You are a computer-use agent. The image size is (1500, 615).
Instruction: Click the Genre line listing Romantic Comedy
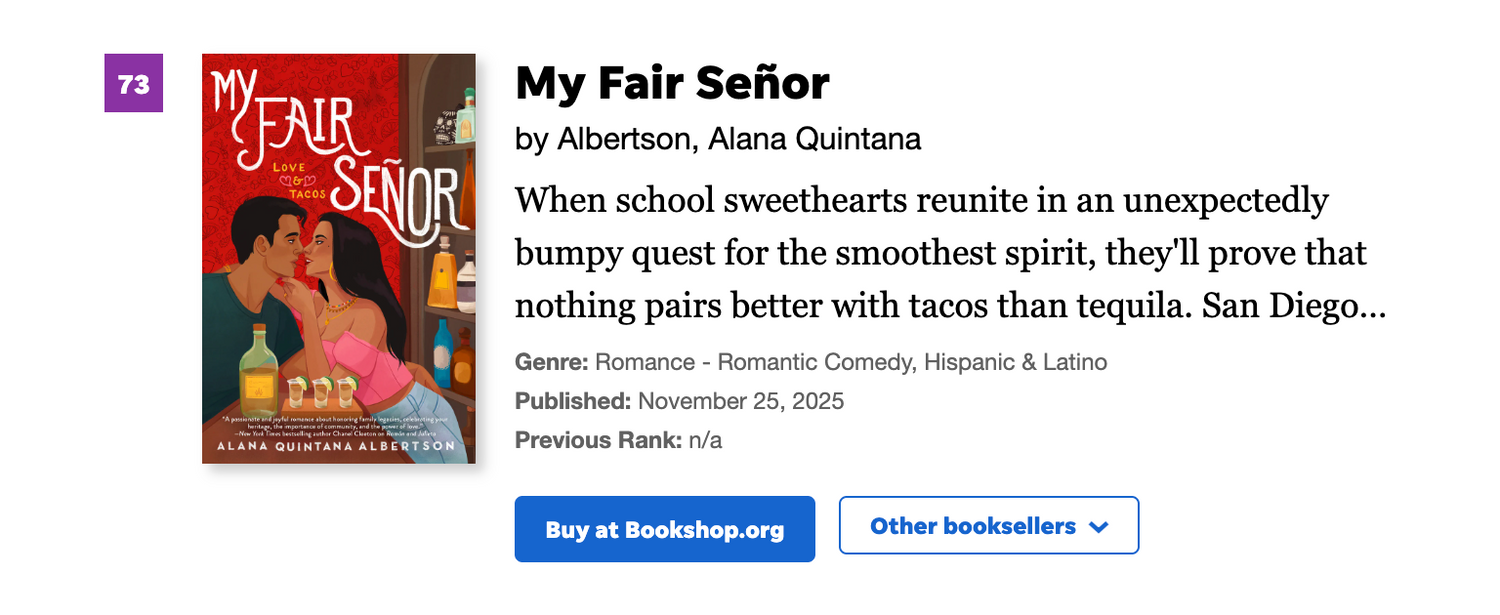(x=810, y=362)
